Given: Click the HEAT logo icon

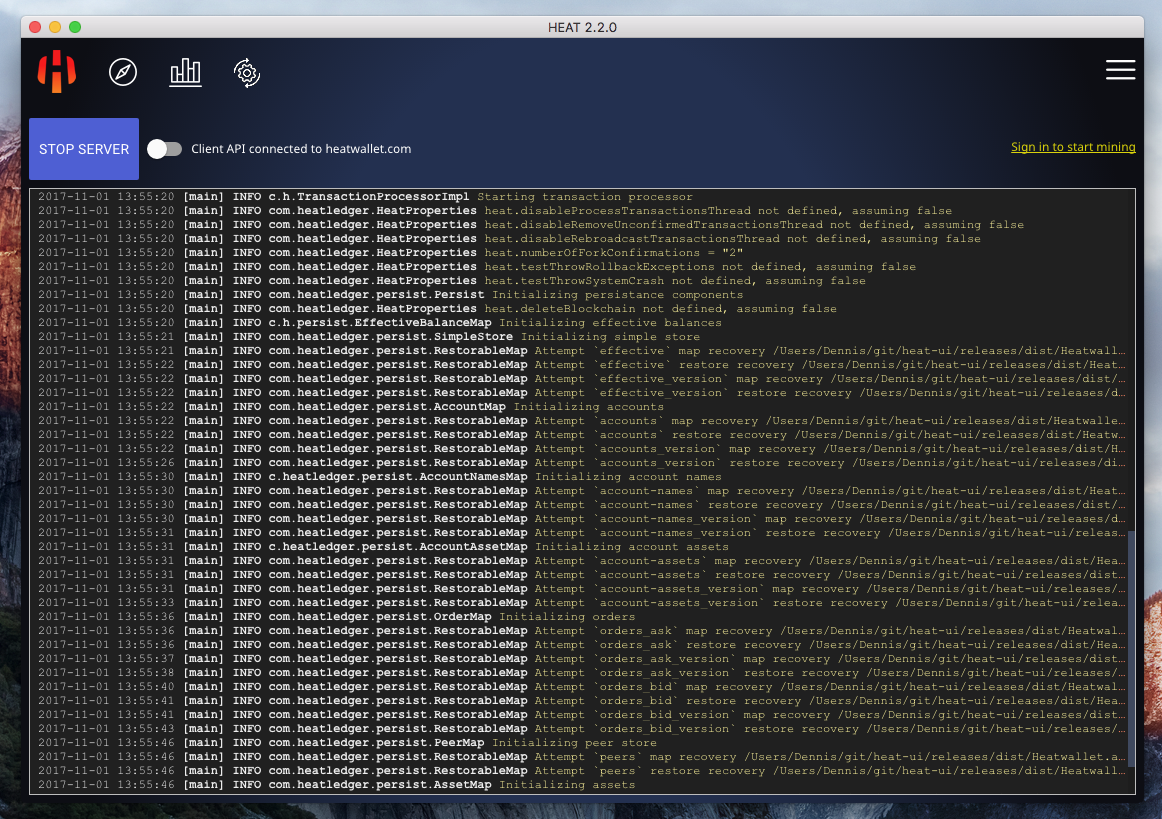Looking at the screenshot, I should pyautogui.click(x=57, y=71).
